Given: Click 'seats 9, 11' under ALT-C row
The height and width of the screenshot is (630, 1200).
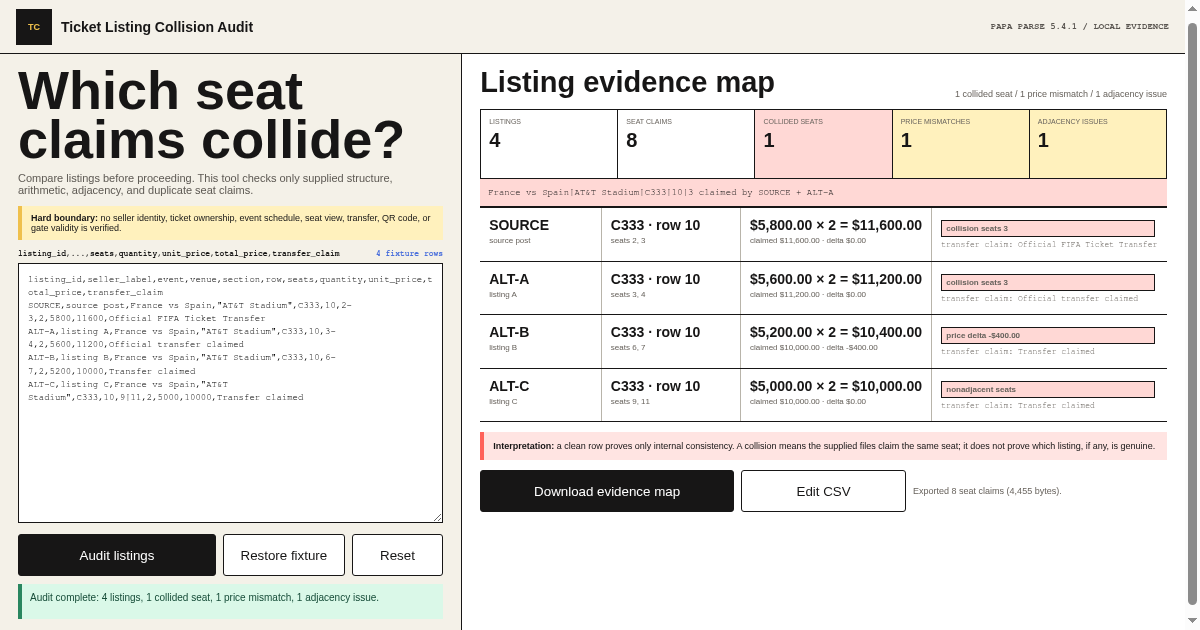Looking at the screenshot, I should point(630,401).
